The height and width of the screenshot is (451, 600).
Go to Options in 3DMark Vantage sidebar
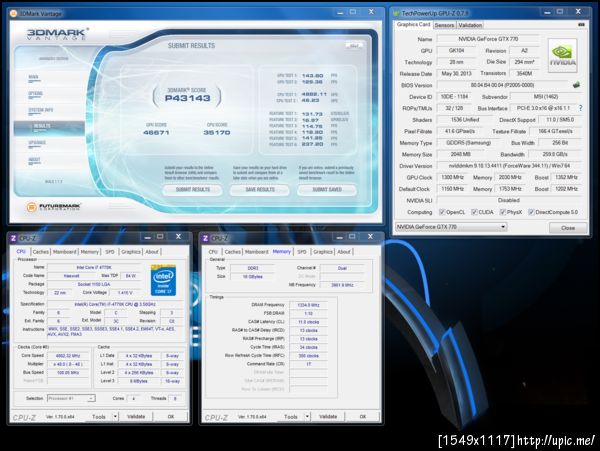(x=35, y=94)
